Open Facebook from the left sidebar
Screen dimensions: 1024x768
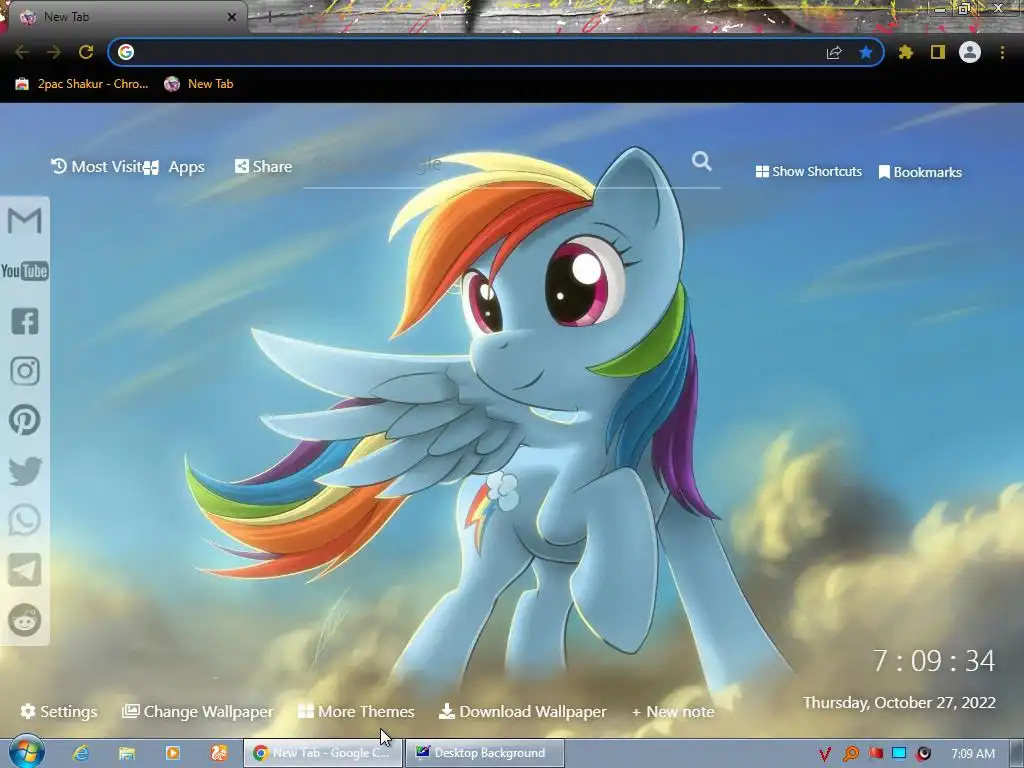(25, 321)
